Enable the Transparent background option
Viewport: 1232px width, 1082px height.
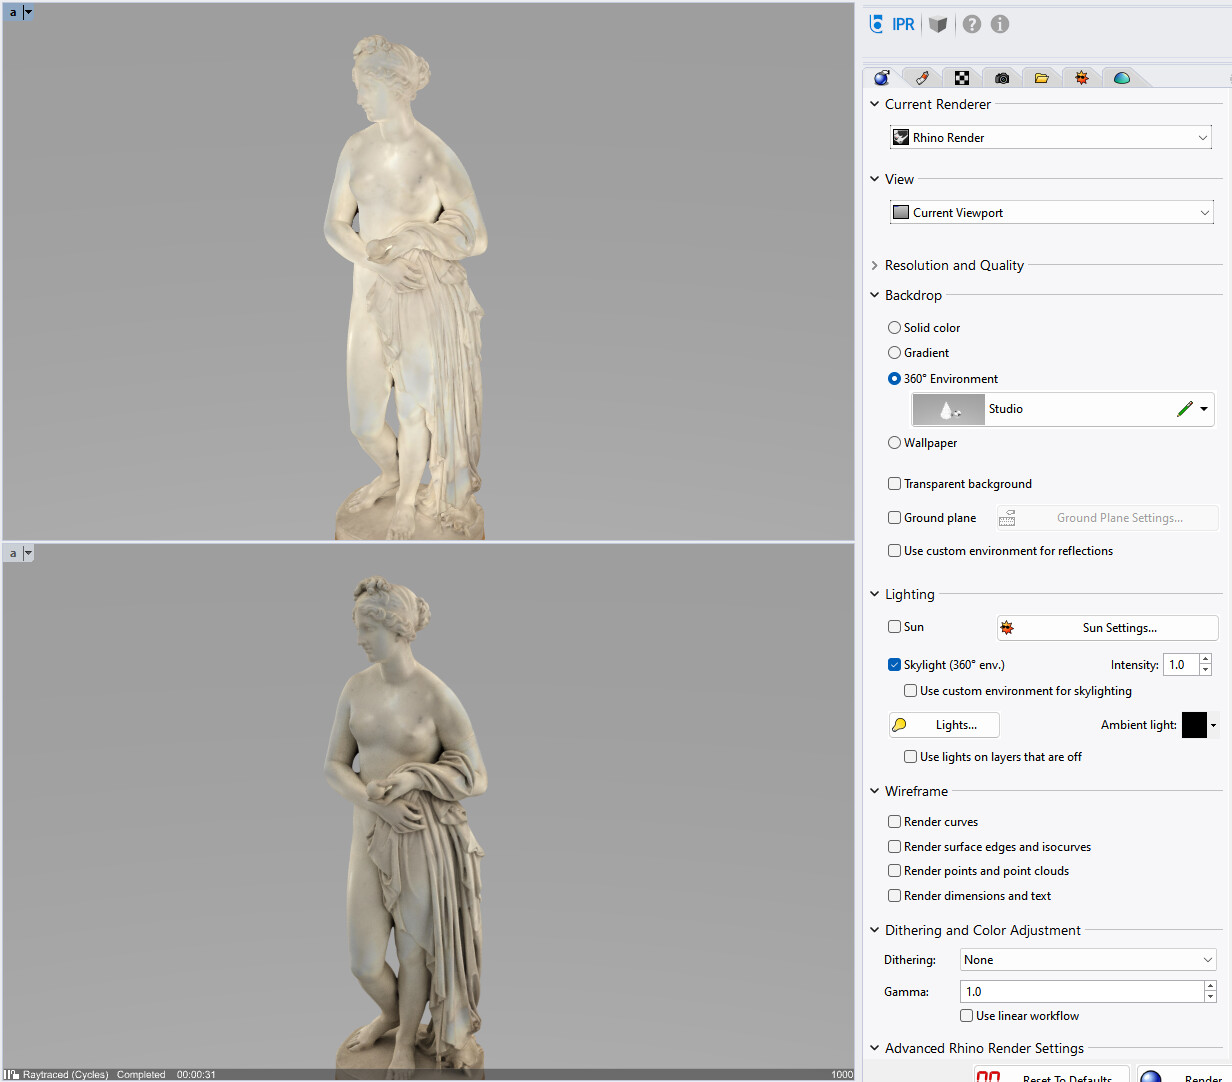click(893, 483)
